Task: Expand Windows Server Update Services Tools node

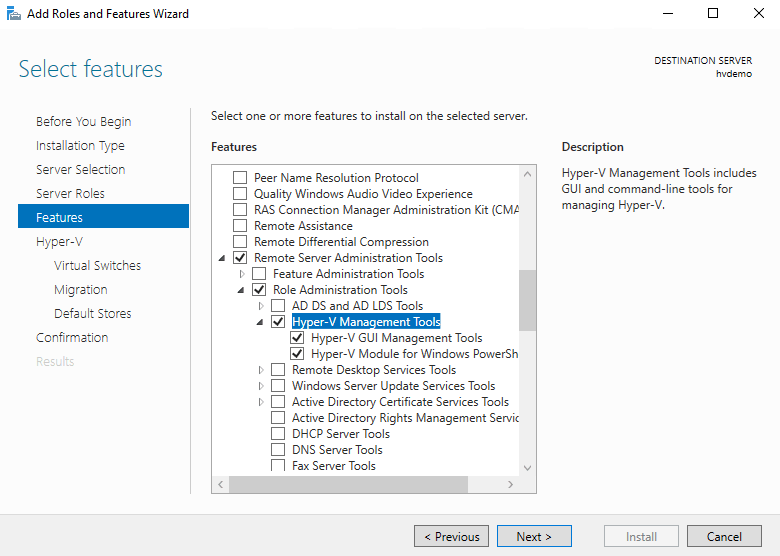Action: (261, 386)
